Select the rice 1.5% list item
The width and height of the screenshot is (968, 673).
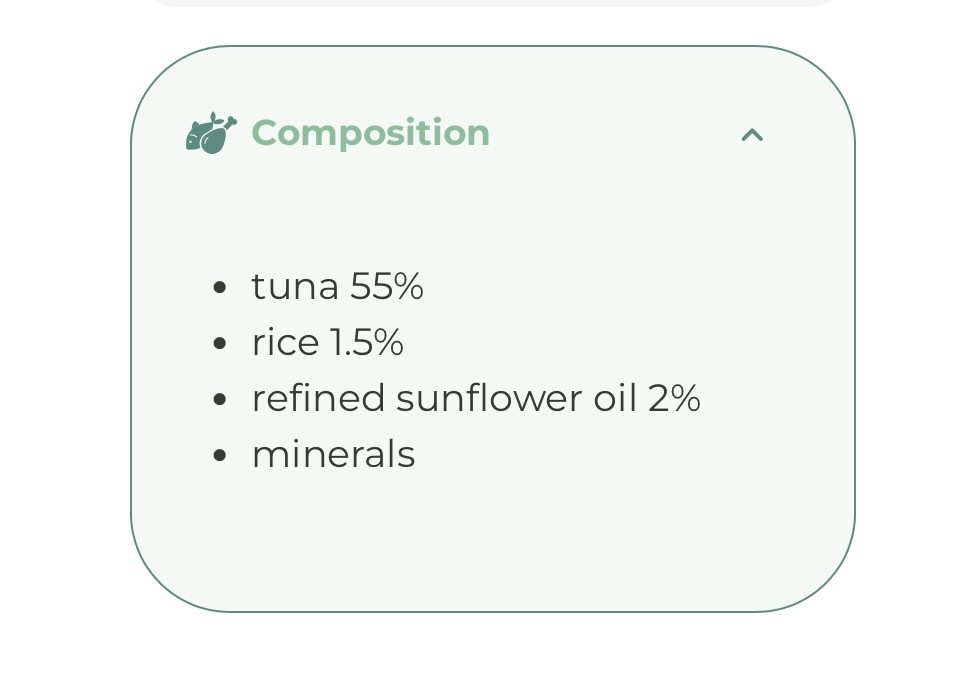327,343
